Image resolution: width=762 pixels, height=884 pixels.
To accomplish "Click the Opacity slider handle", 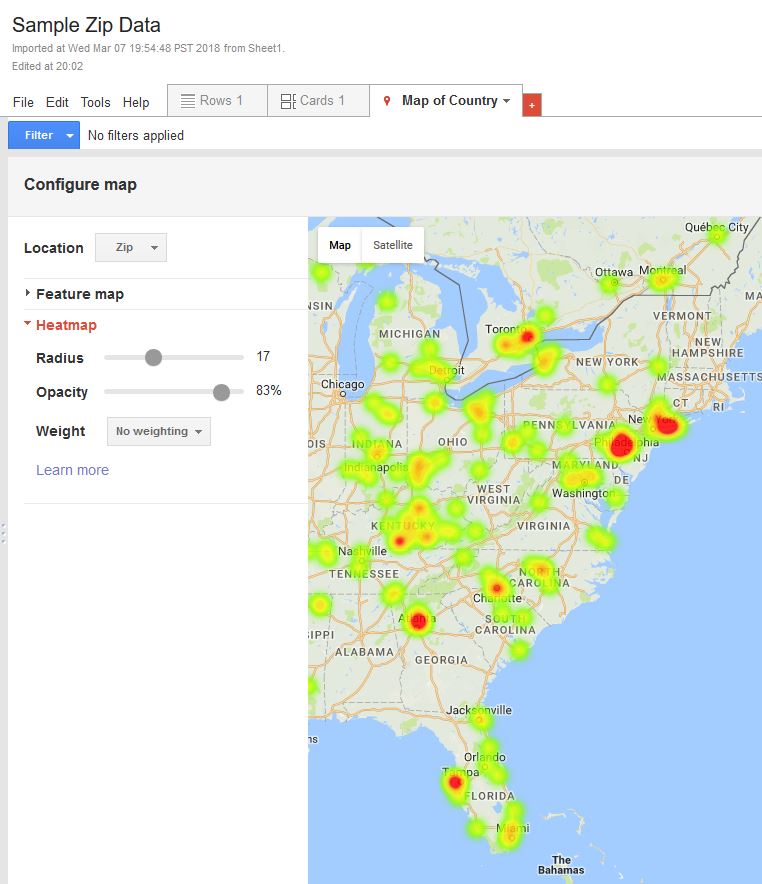I will [221, 392].
